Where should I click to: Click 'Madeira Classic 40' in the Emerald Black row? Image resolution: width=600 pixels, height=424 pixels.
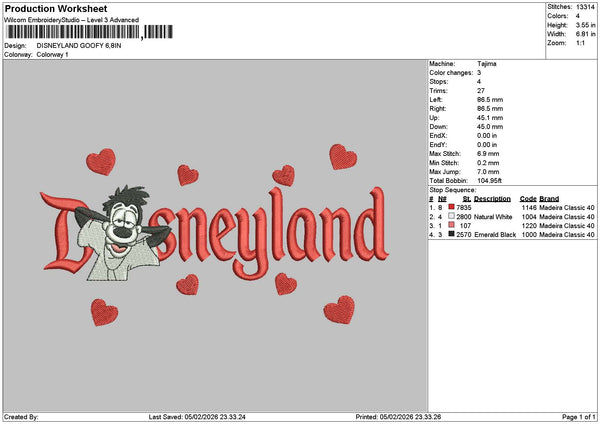point(567,235)
